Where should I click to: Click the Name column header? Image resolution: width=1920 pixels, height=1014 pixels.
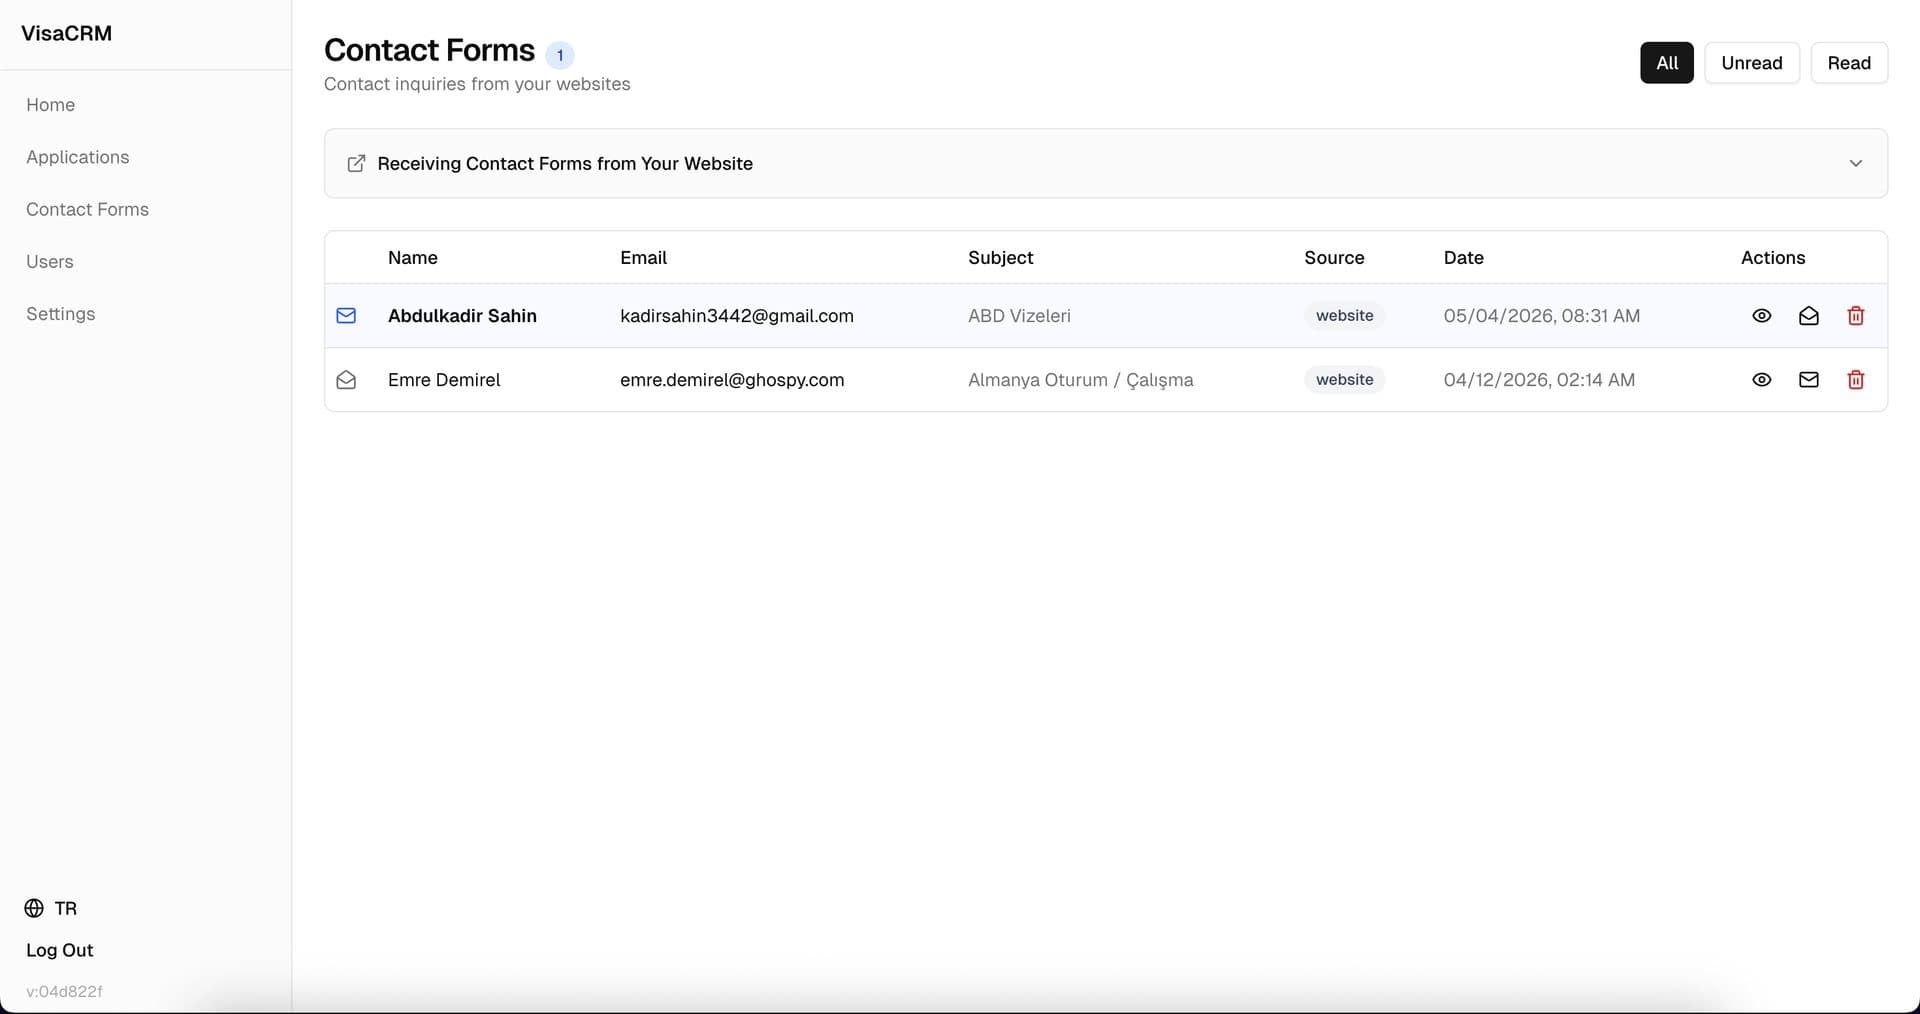pos(413,258)
